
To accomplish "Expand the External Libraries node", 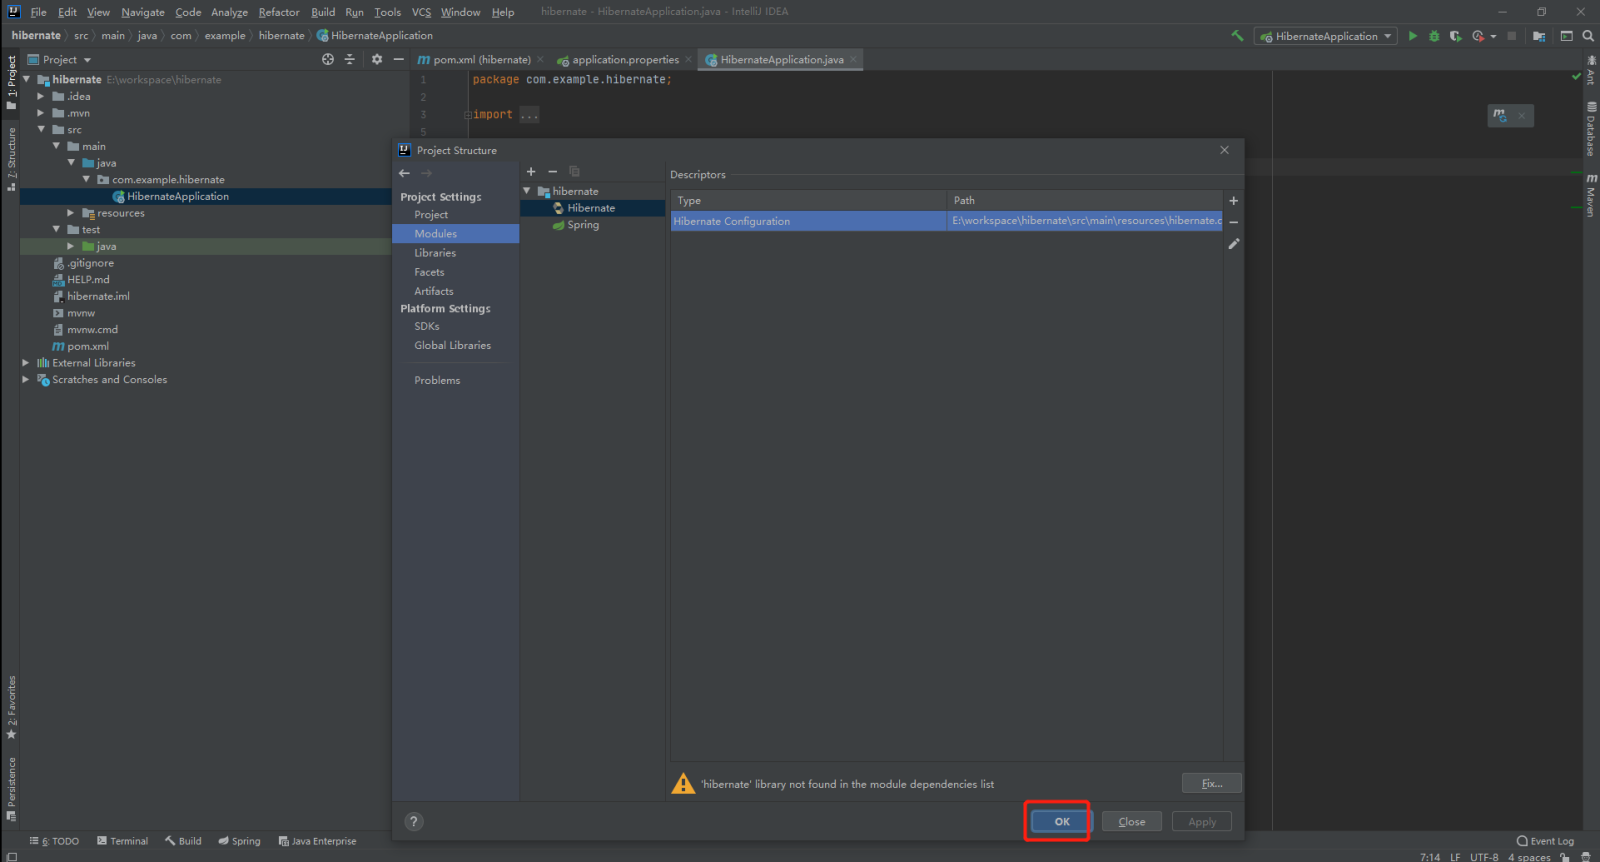I will [x=26, y=363].
